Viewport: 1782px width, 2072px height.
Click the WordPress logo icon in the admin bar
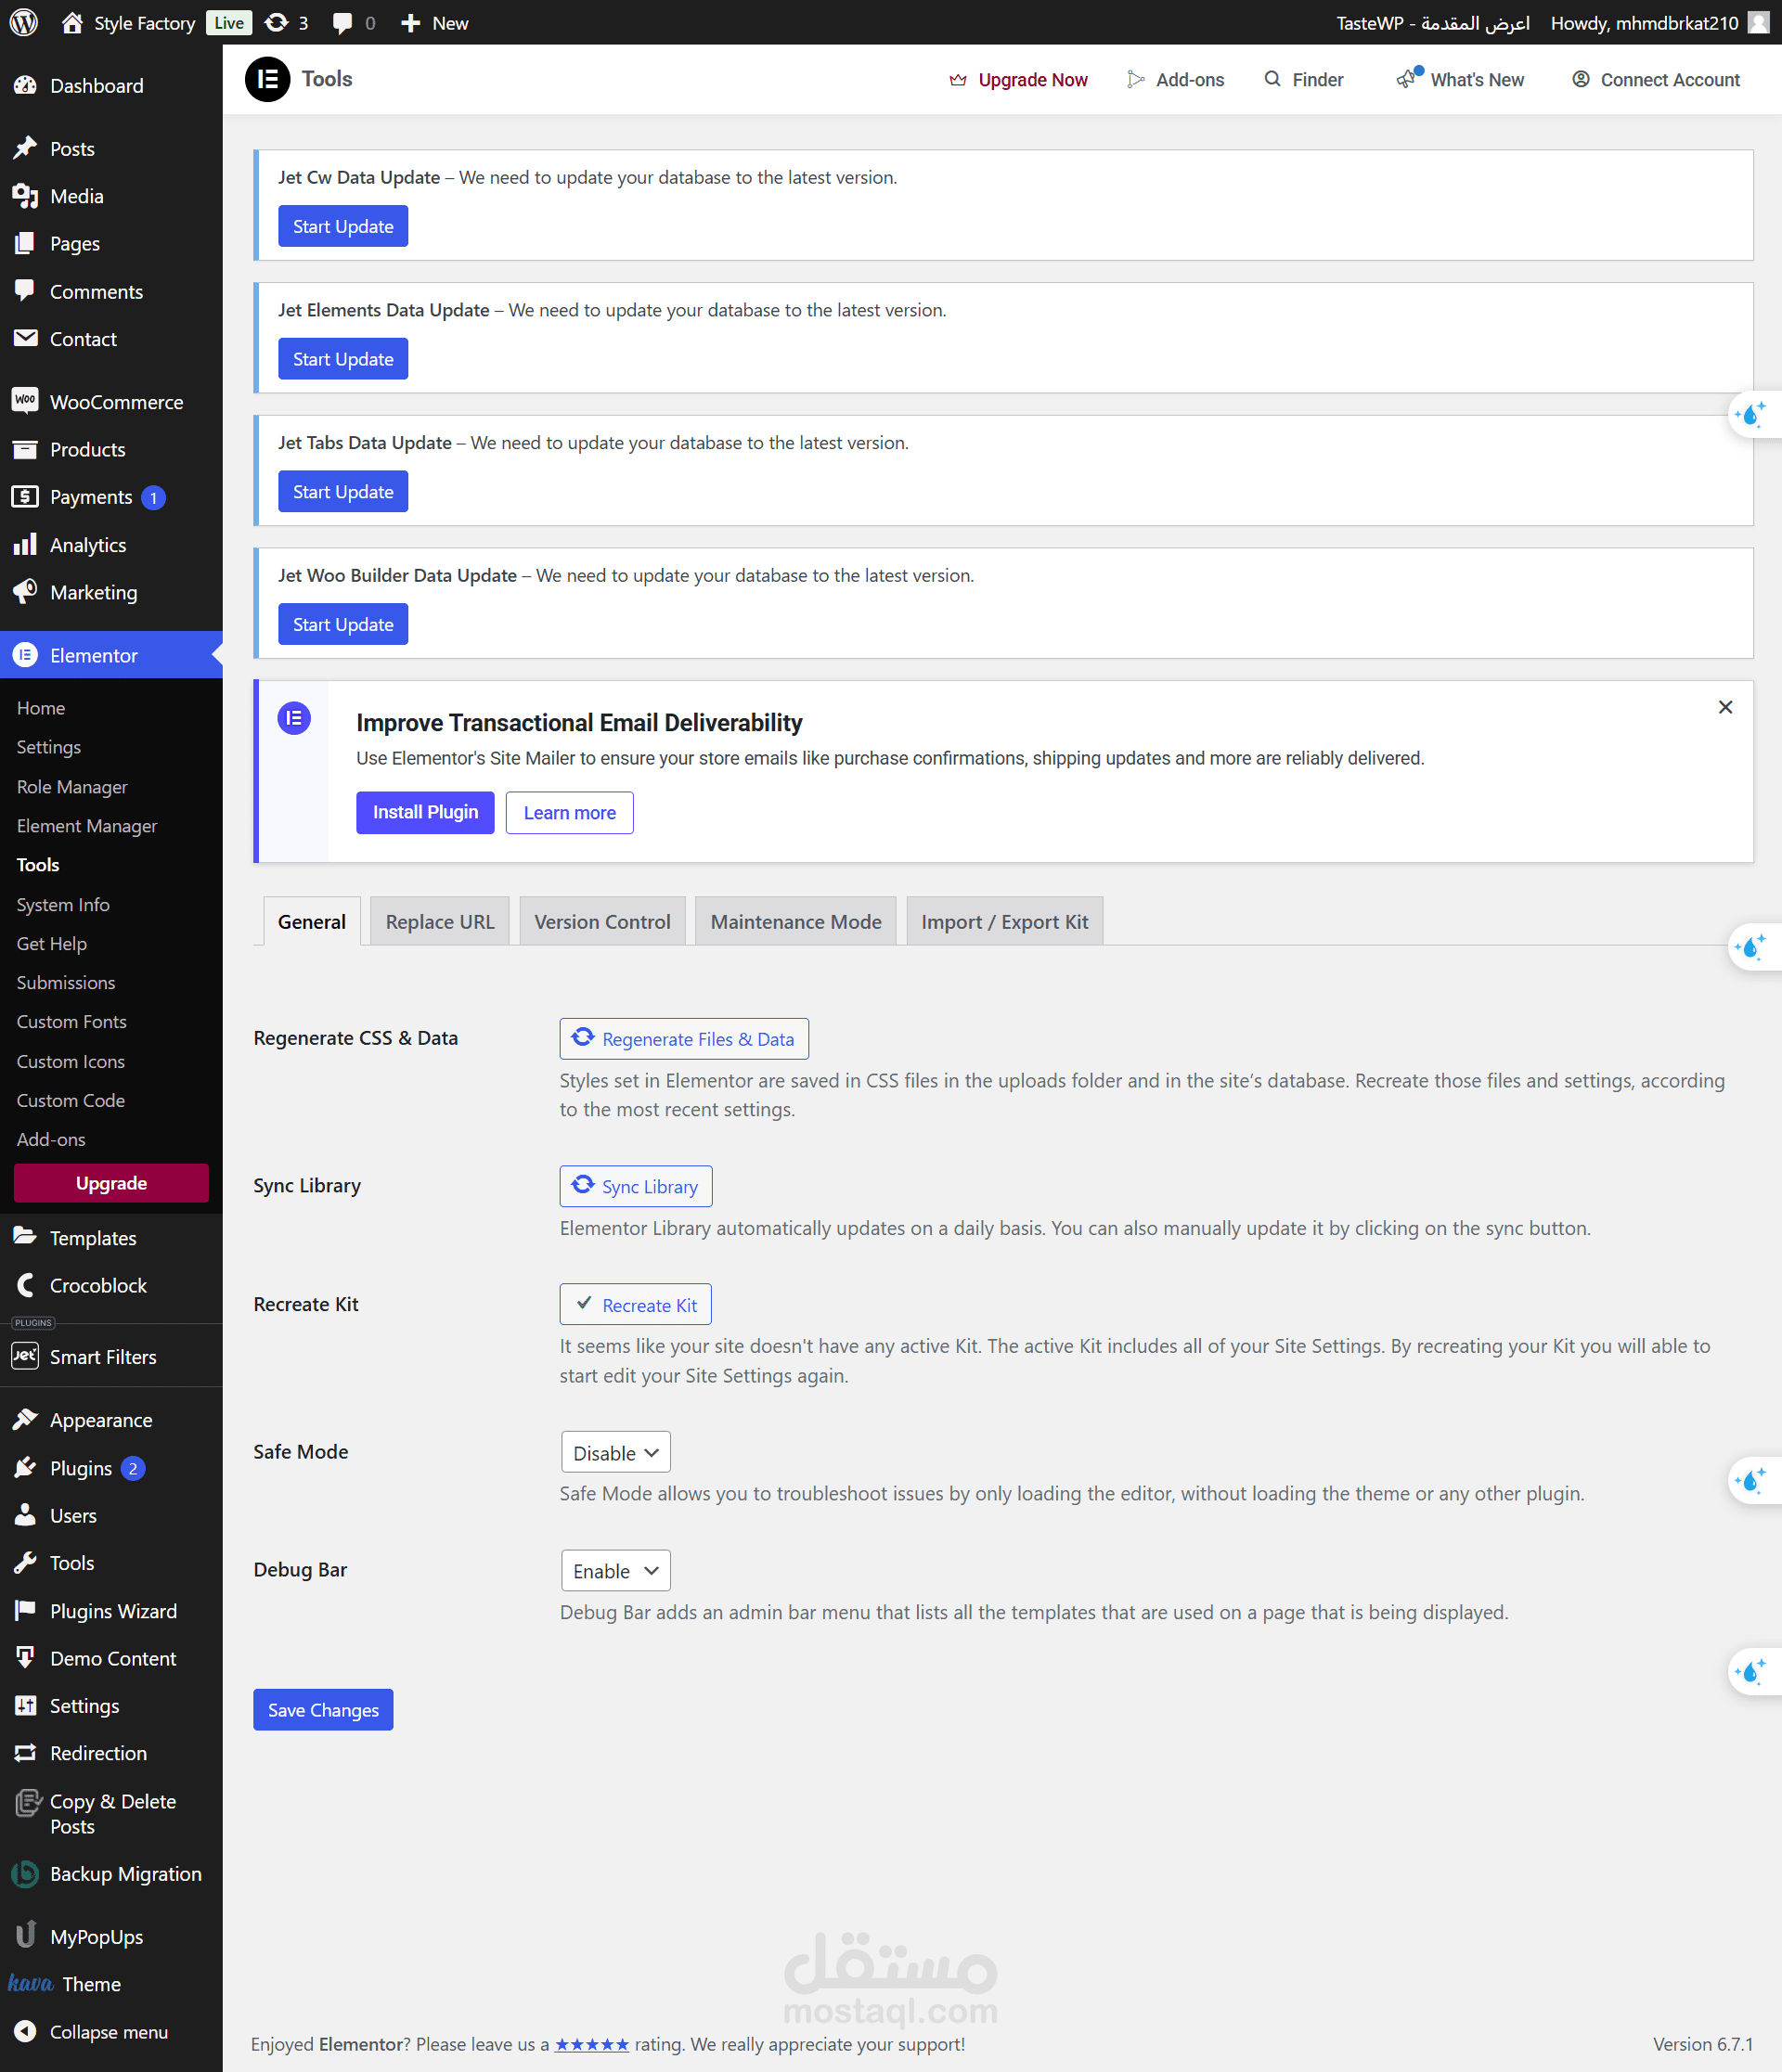[24, 22]
